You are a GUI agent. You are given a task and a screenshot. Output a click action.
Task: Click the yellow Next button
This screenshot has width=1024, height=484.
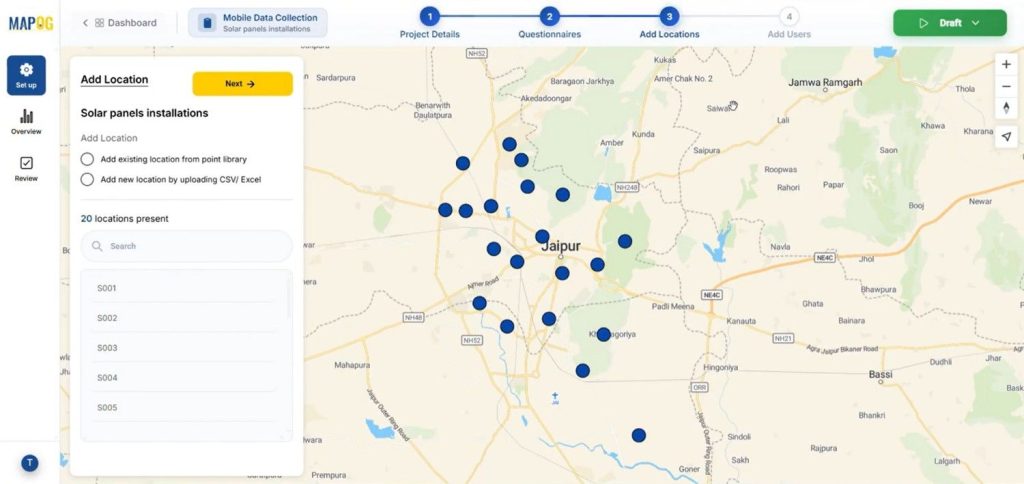pyautogui.click(x=242, y=84)
